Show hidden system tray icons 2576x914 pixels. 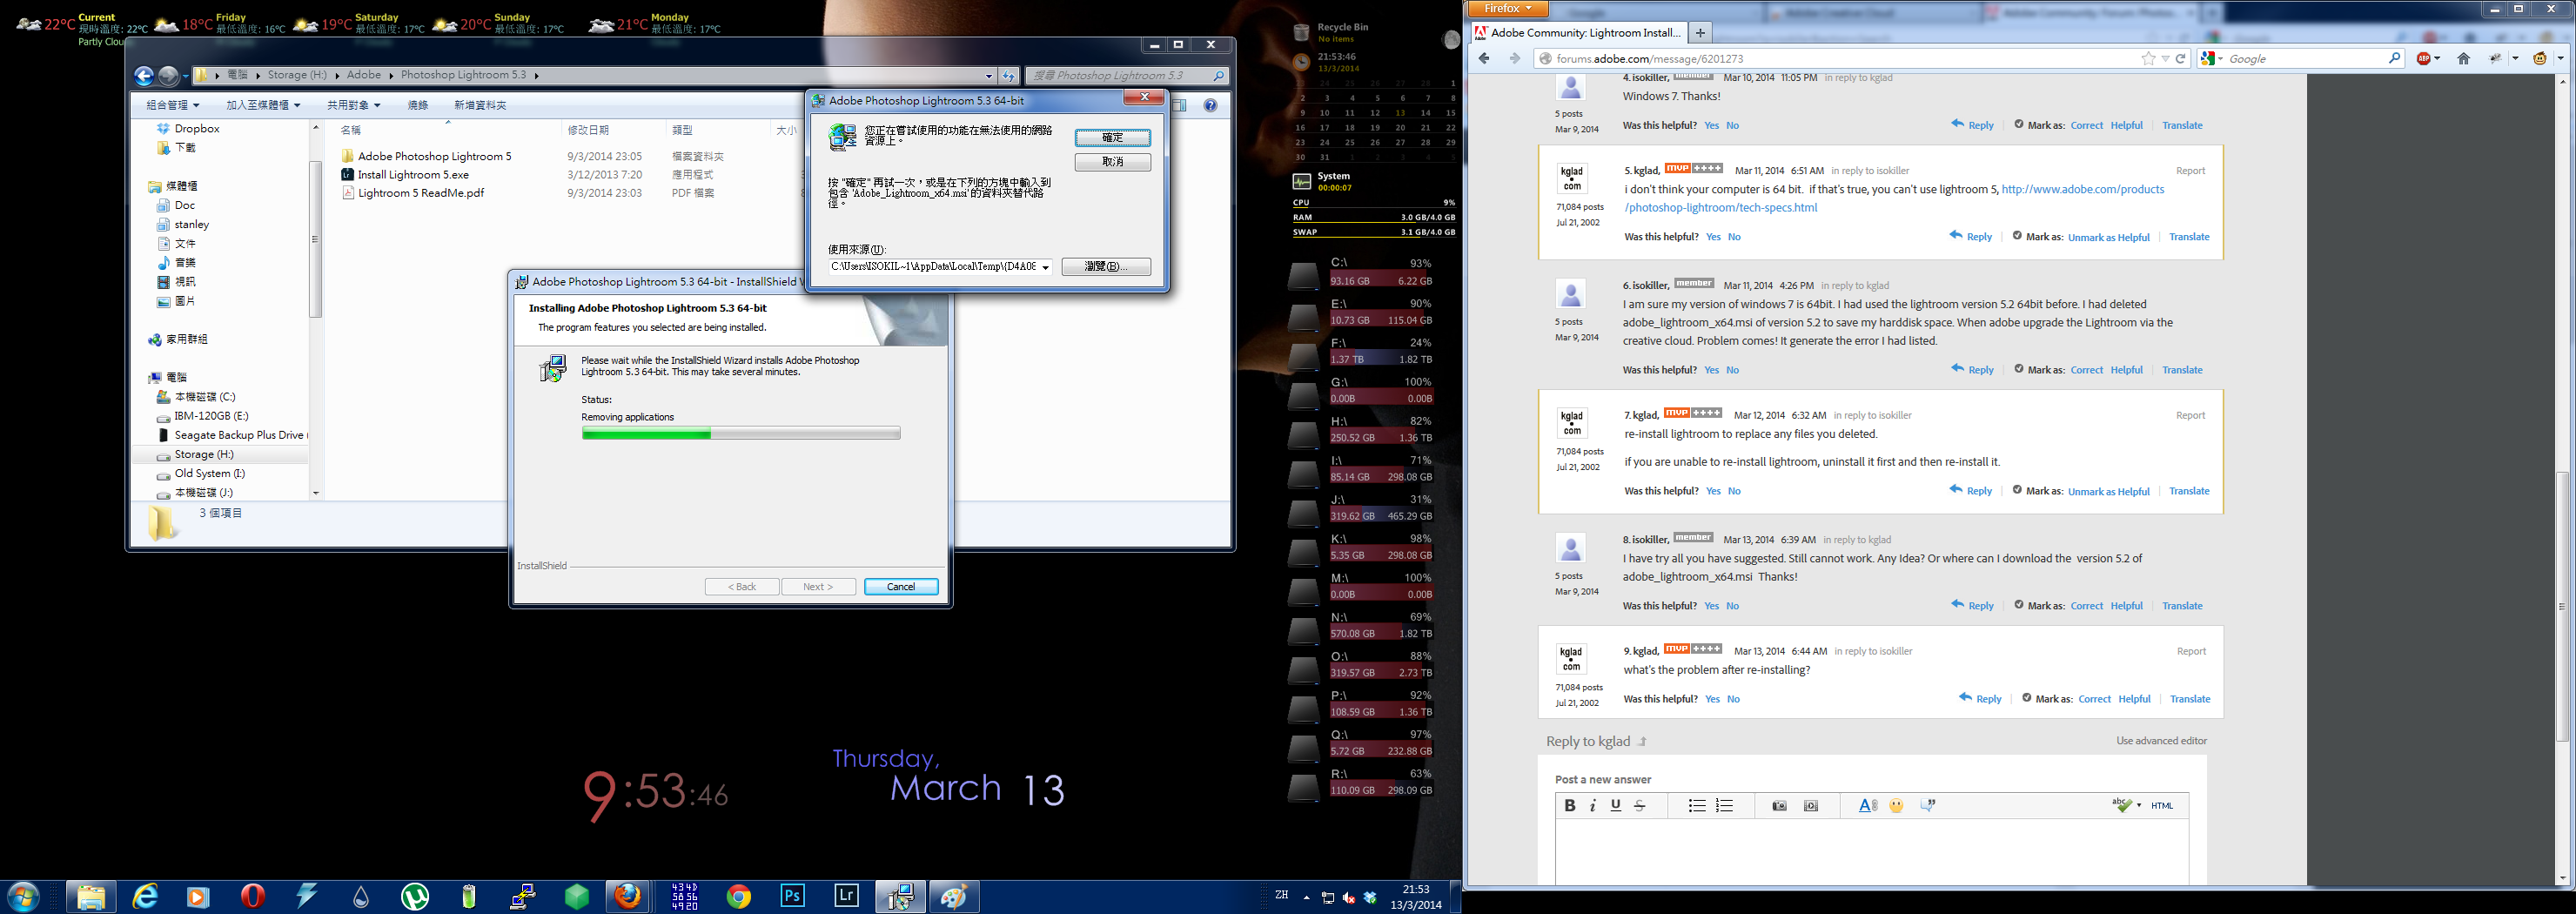pos(1307,897)
